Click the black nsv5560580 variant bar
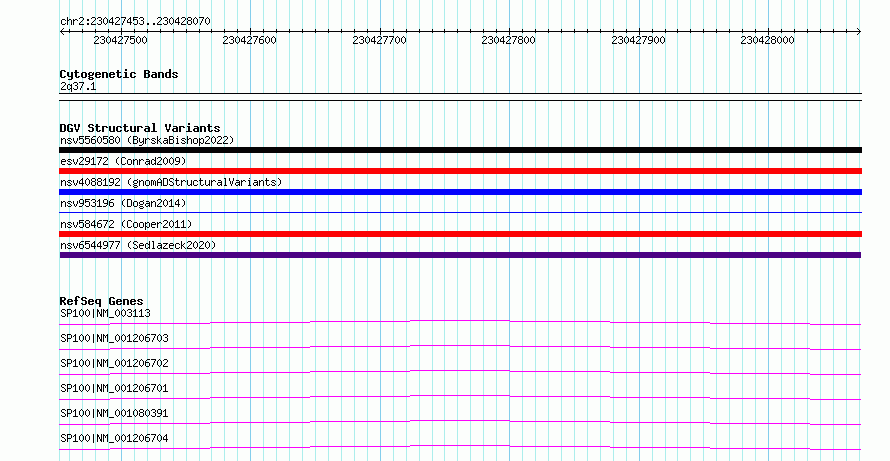Screen dimensions: 890x461 tap(461, 150)
